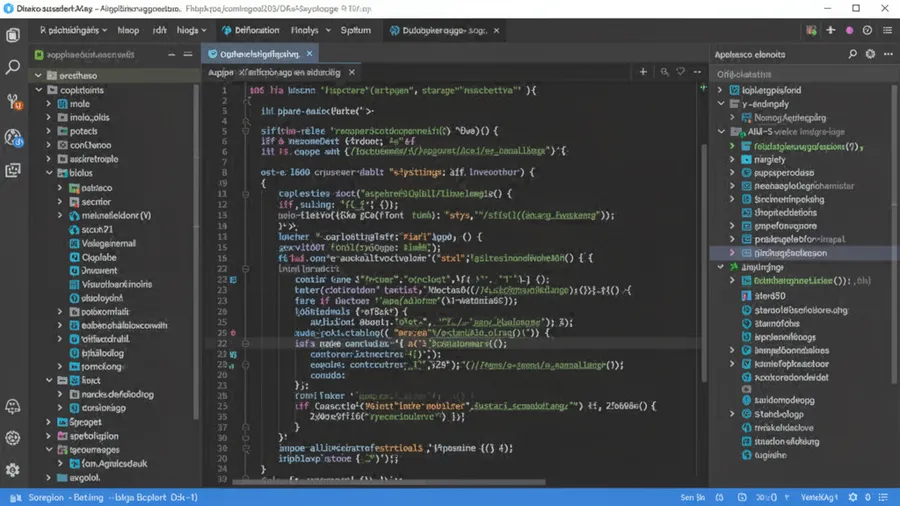Click the circular wheel icon above the settings gear

click(x=13, y=438)
